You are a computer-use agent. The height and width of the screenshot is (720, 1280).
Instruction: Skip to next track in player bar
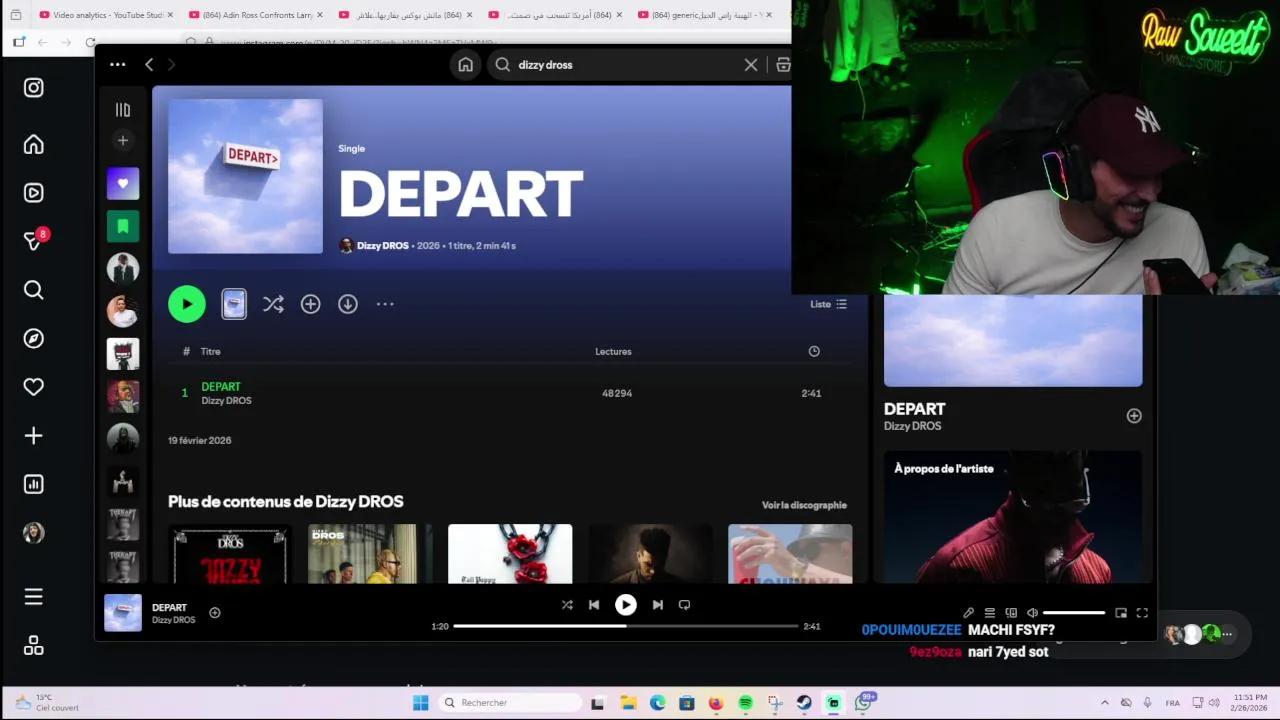point(657,605)
